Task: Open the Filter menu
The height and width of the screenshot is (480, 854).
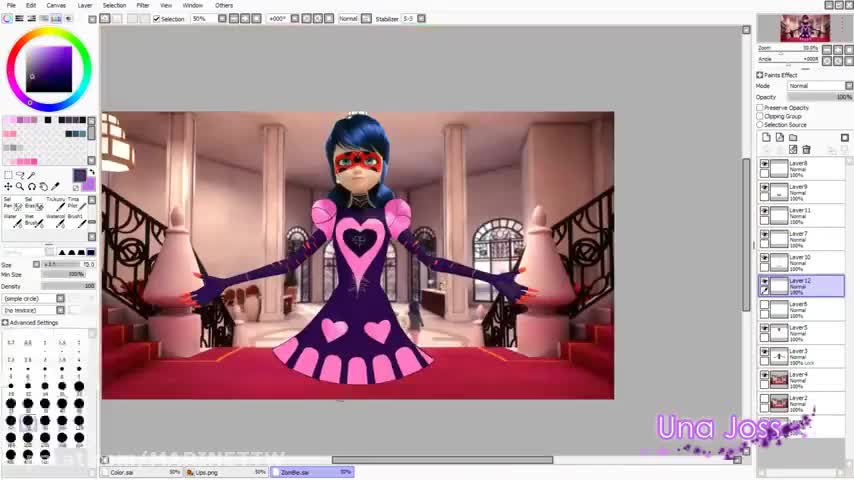Action: click(x=143, y=5)
